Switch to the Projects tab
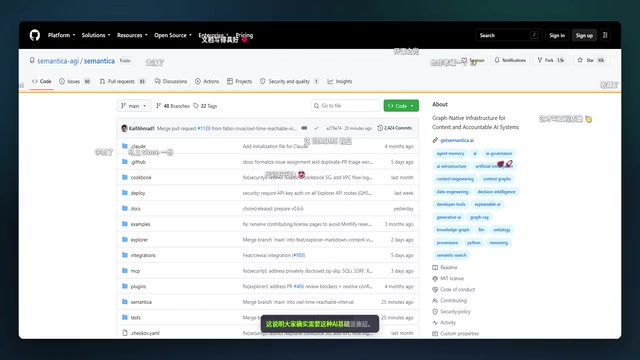The image size is (640, 360). pyautogui.click(x=240, y=81)
